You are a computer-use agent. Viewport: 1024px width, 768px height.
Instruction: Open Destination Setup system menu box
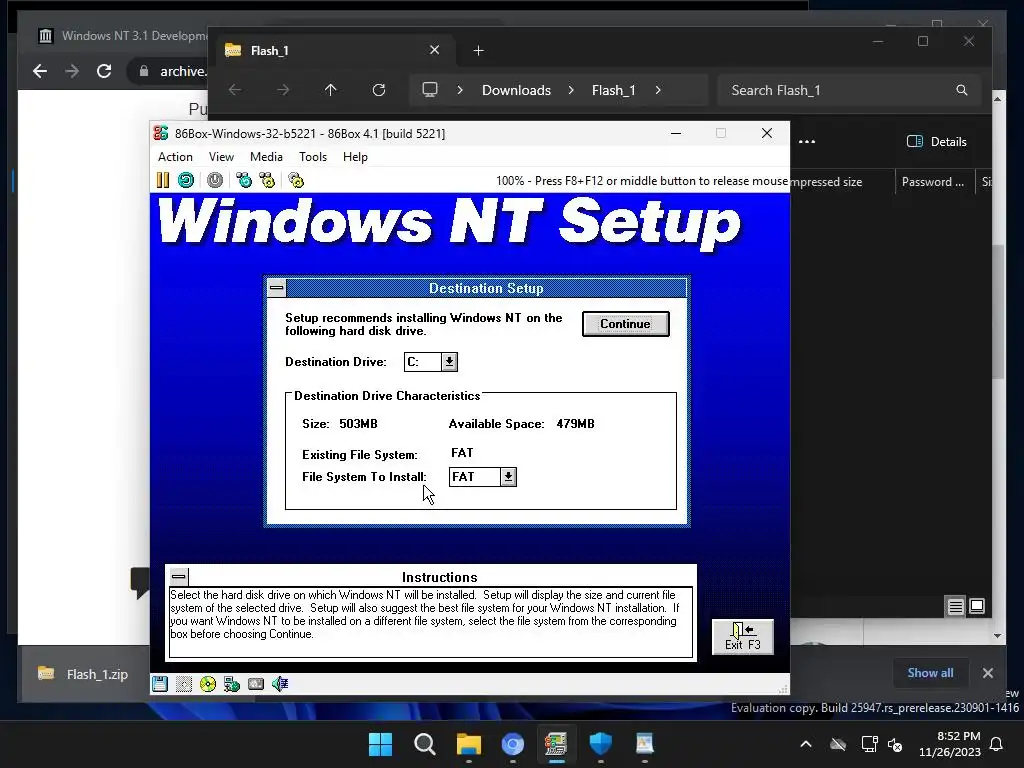click(x=277, y=288)
